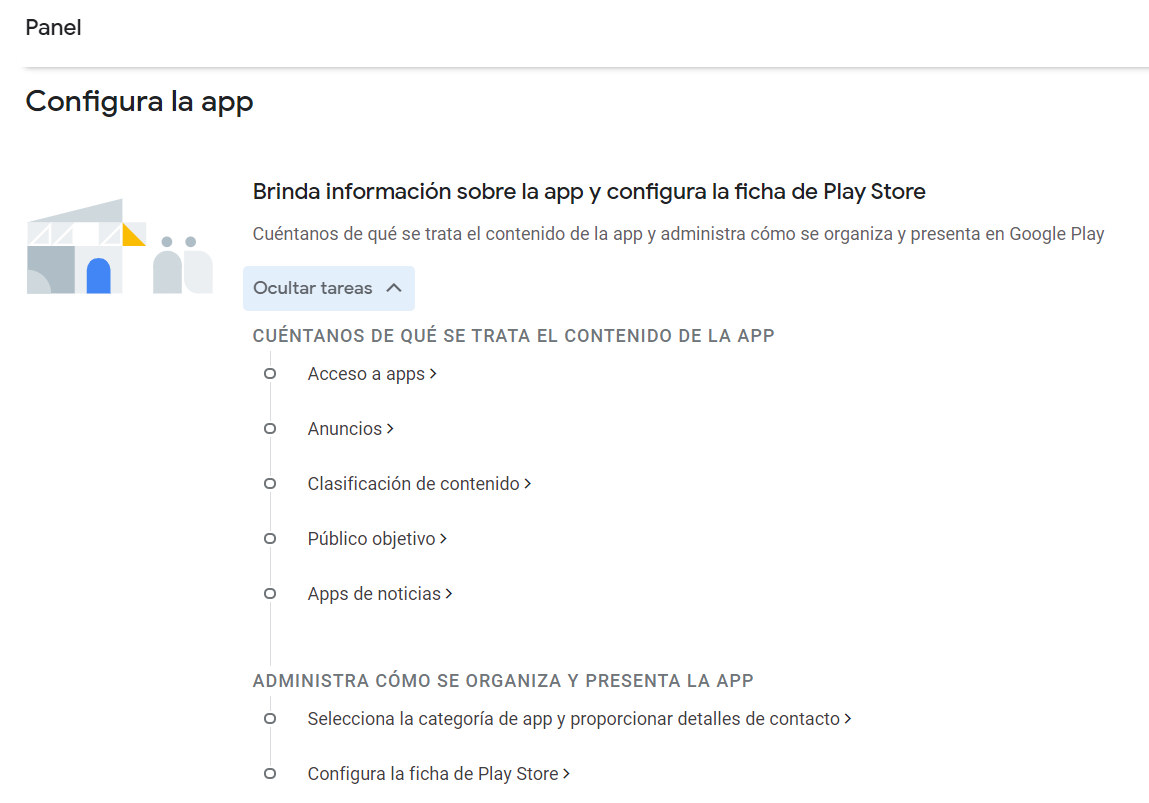Click status circle beside Acceso a apps
Screen dimensions: 1149x803
click(270, 374)
